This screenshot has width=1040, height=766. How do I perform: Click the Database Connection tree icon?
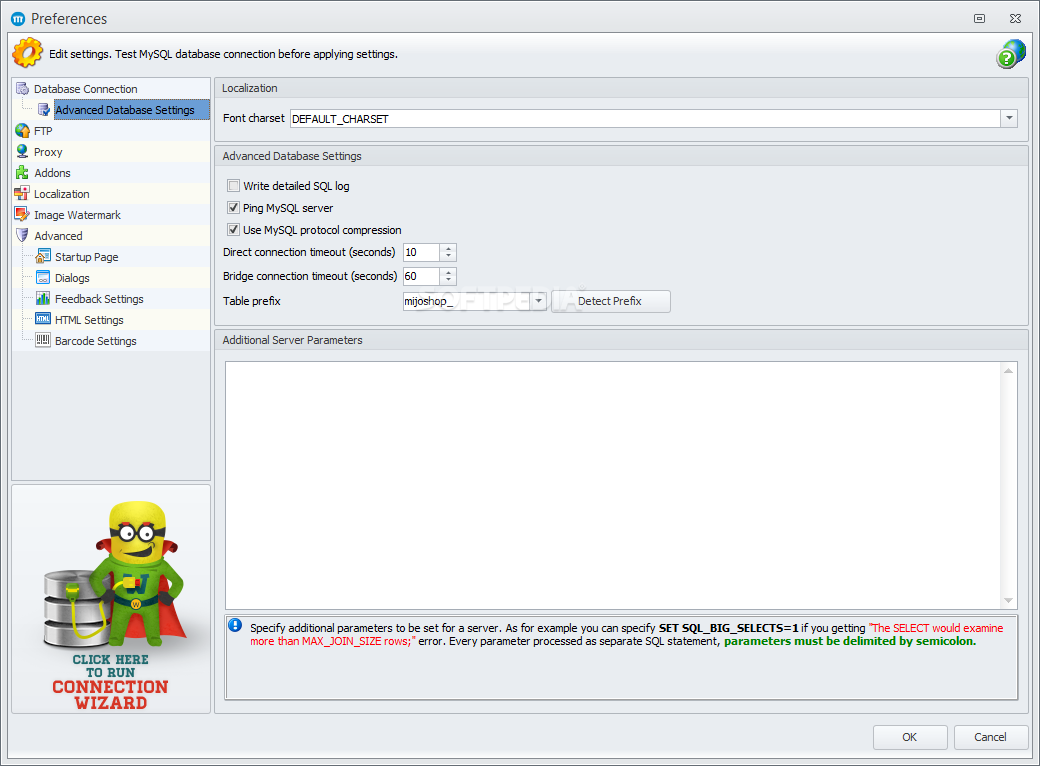pos(22,88)
